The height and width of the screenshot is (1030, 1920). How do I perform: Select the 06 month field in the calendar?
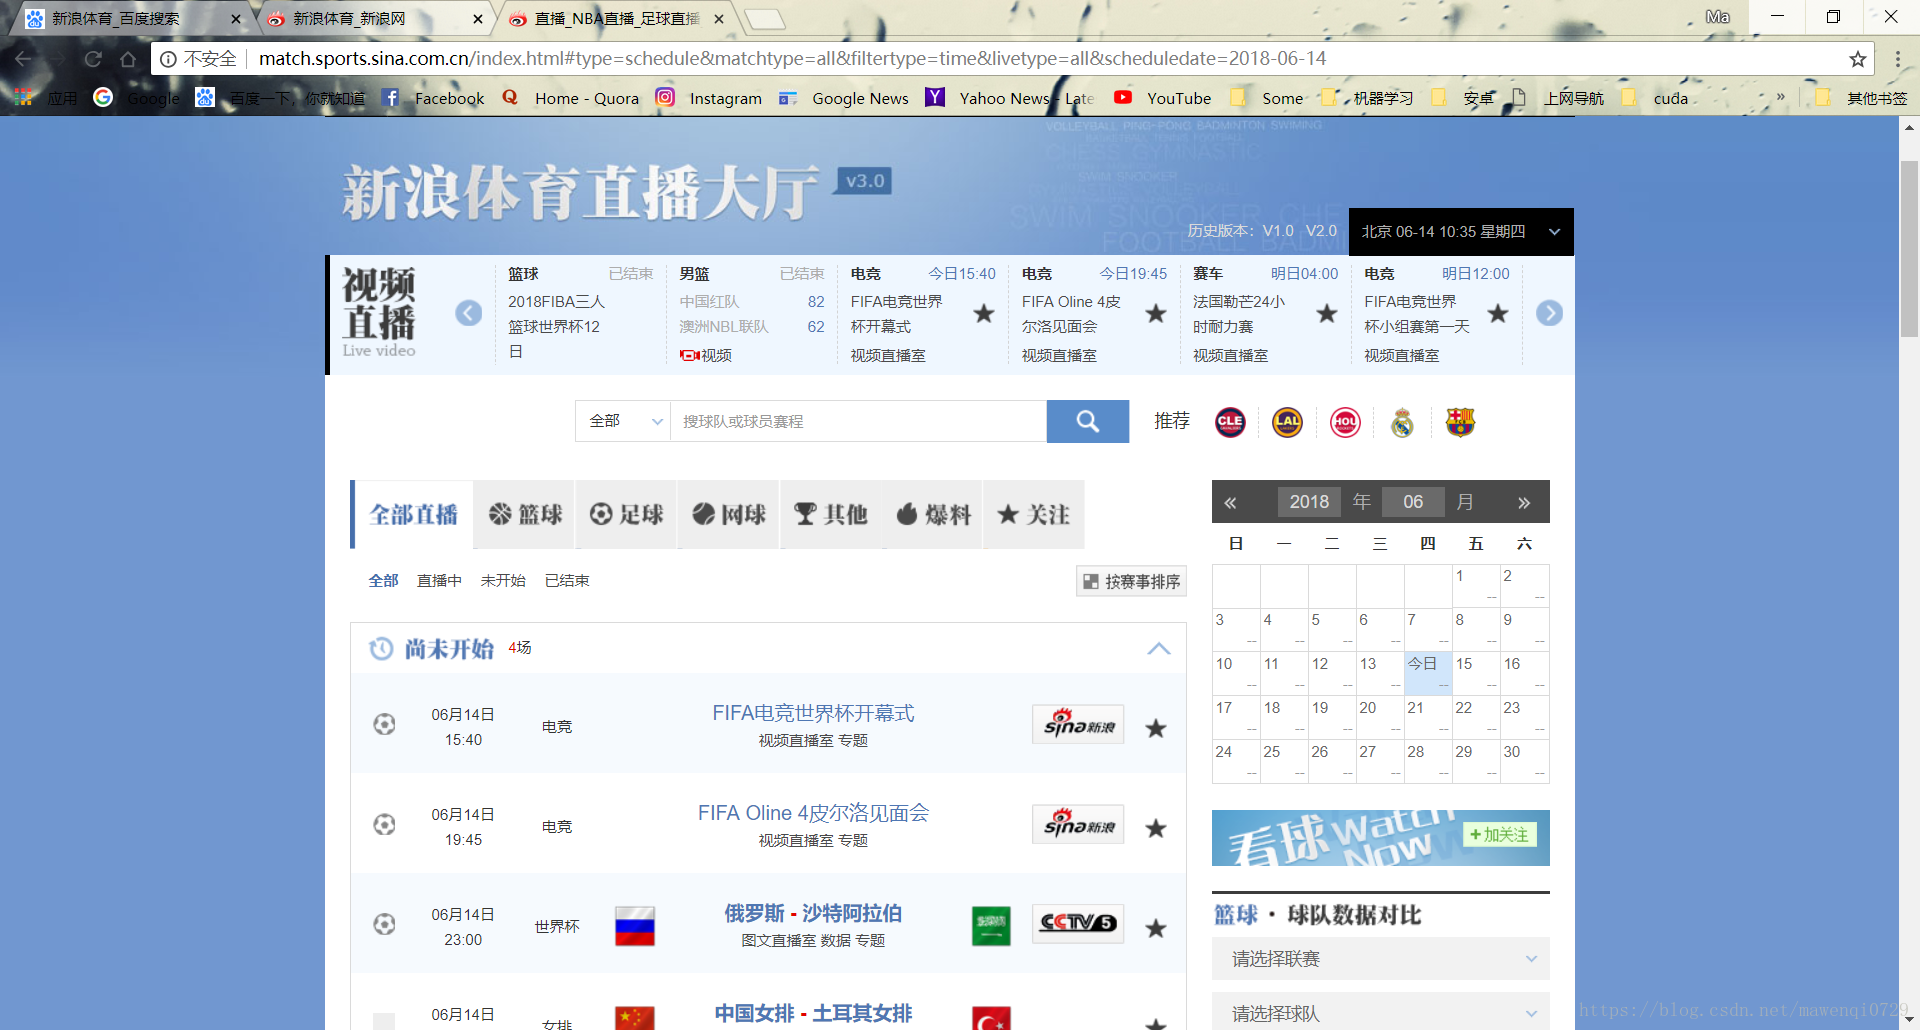coord(1413,502)
